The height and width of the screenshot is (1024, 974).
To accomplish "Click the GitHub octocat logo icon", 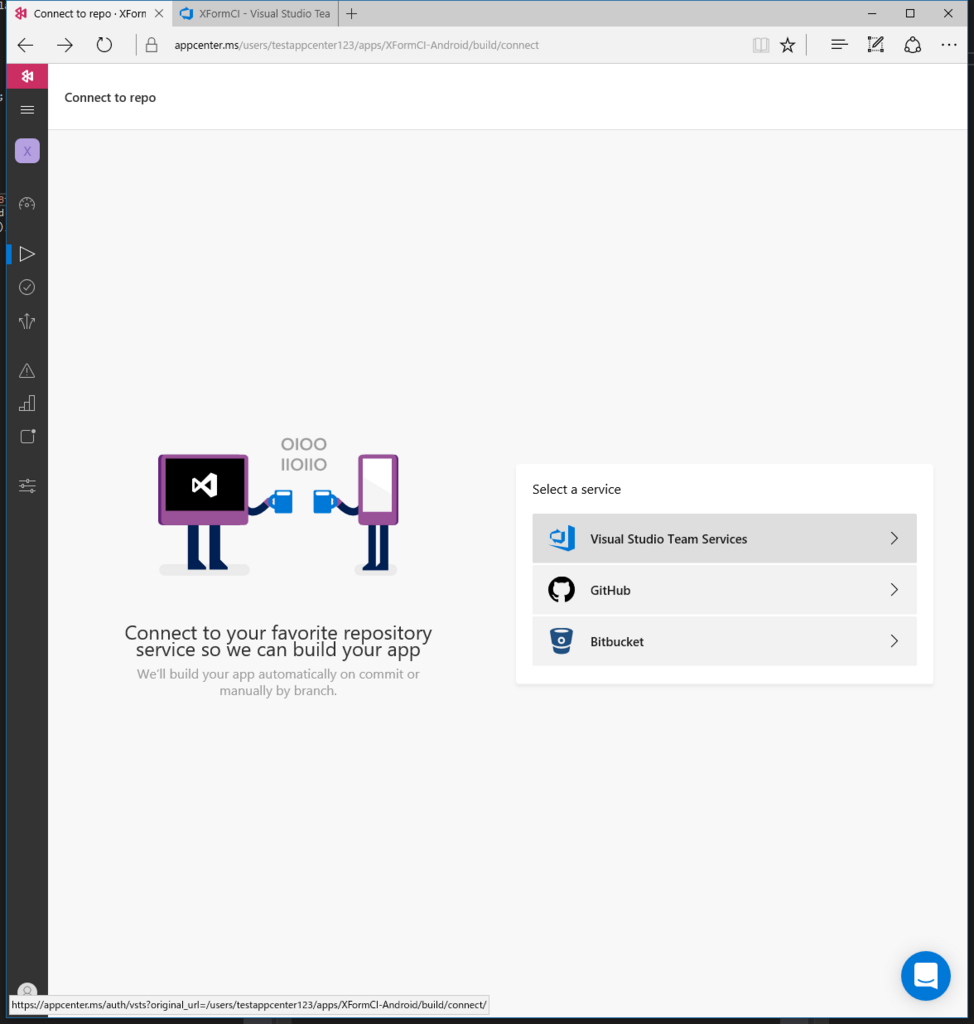I will coord(561,590).
